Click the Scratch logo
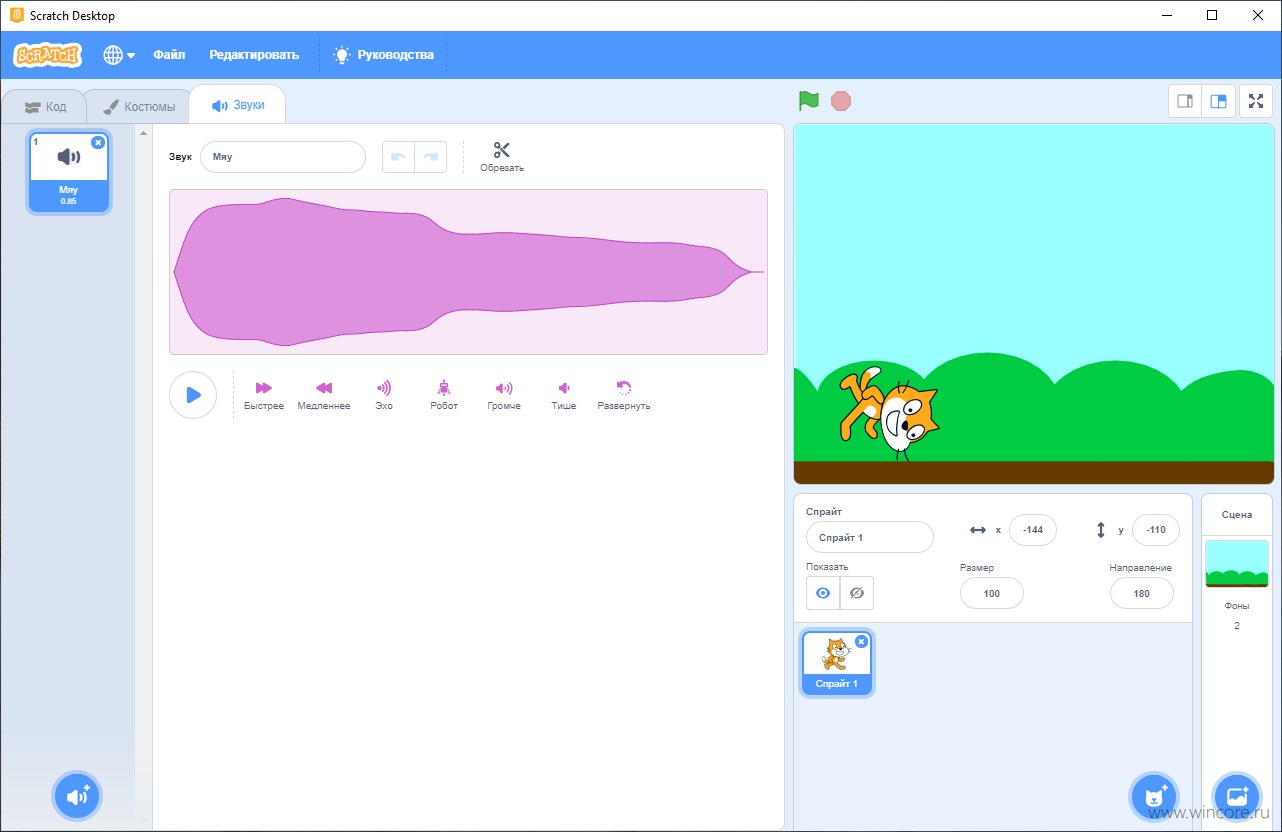This screenshot has height=832, width=1282. tap(47, 55)
